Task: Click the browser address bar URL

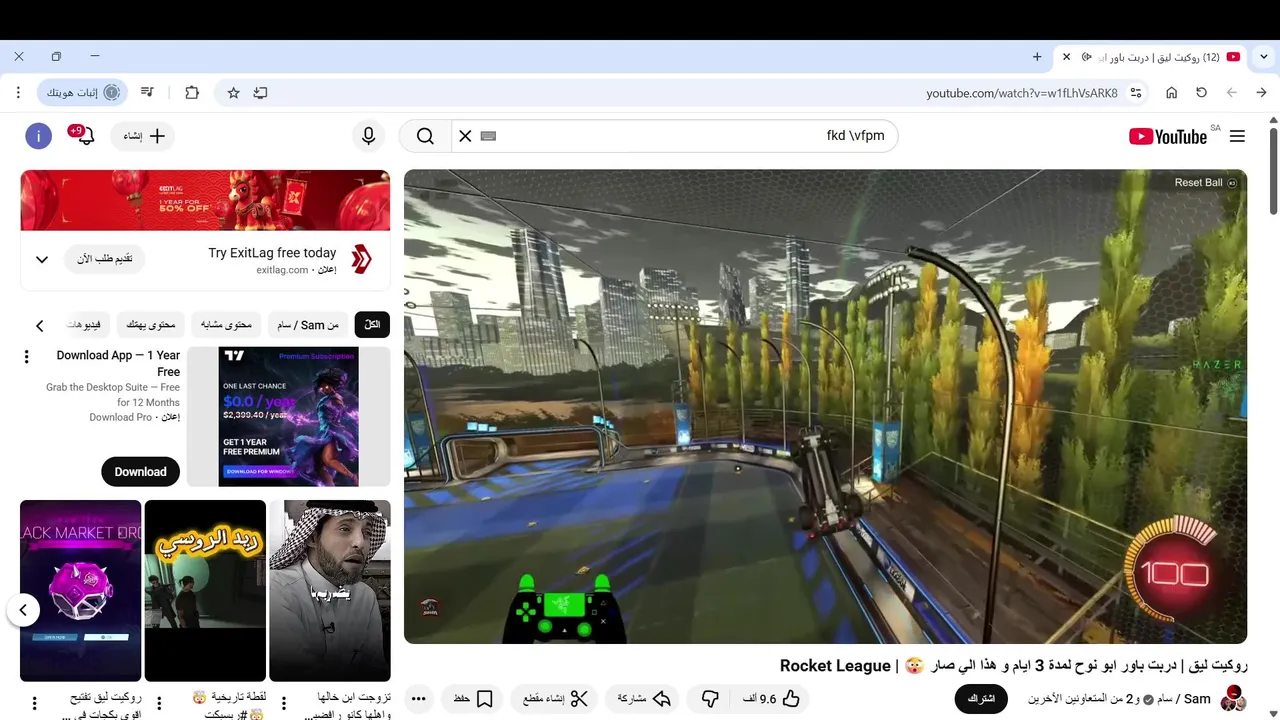Action: pos(1021,93)
